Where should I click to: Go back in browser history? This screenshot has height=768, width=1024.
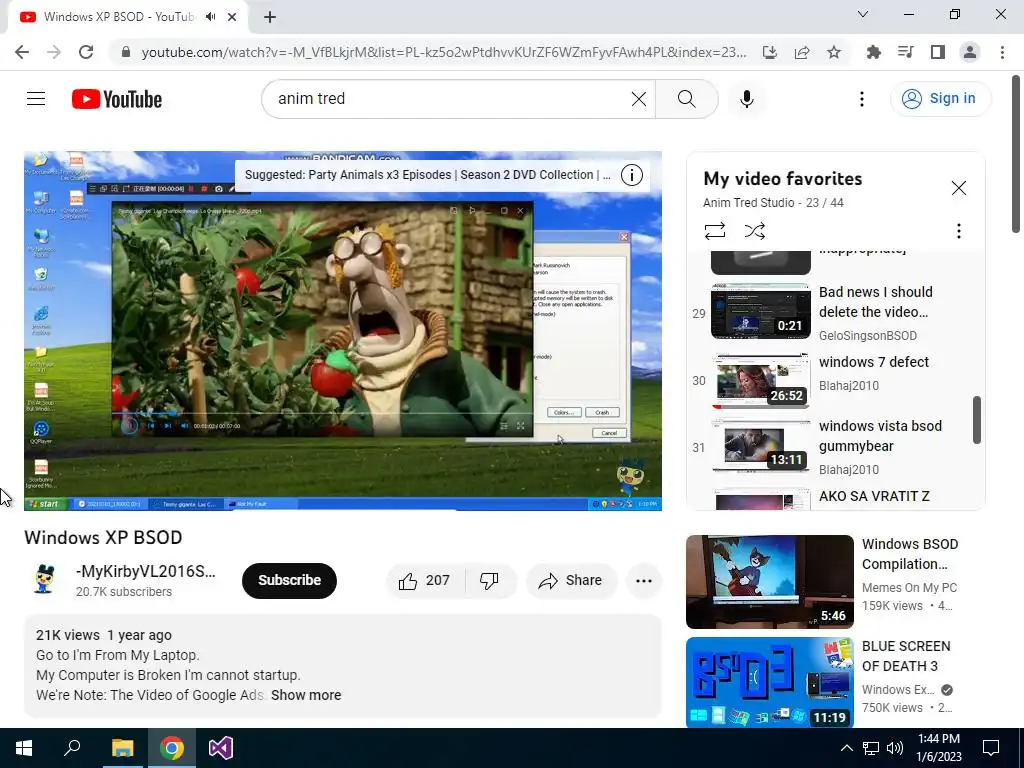click(22, 52)
